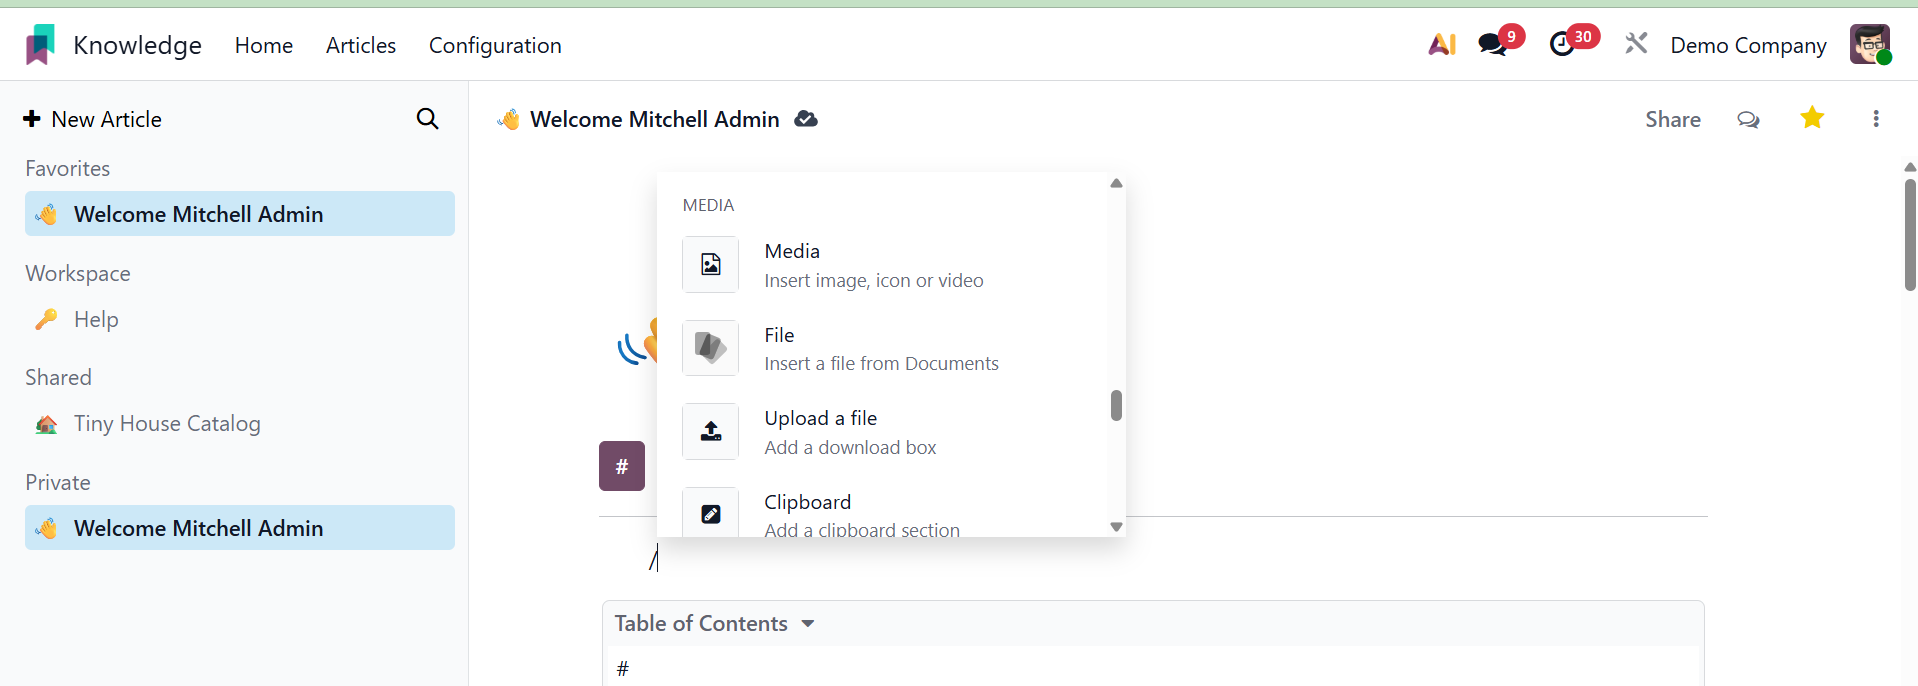Click the debug tools wrench icon
The height and width of the screenshot is (686, 1918).
[x=1636, y=45]
